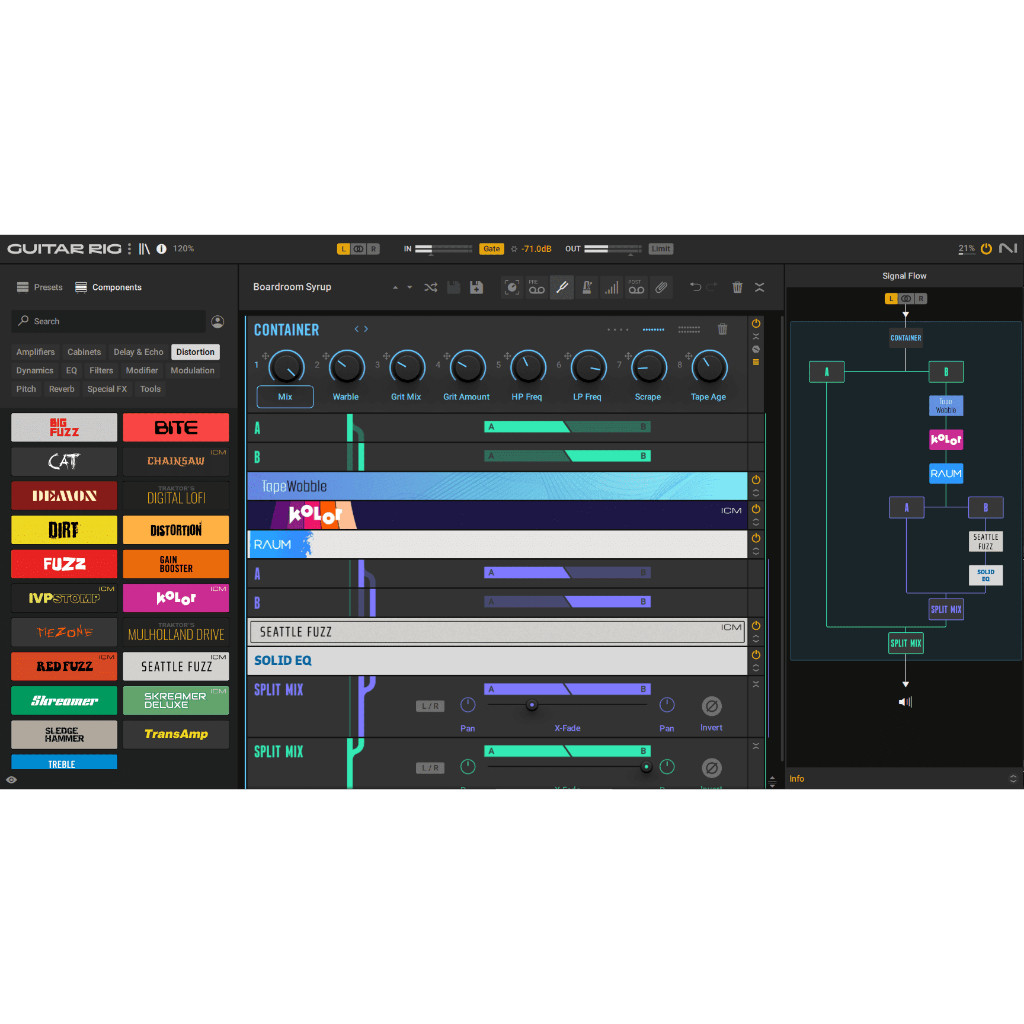The width and height of the screenshot is (1024, 1024).
Task: Delete the Container using its trash icon
Action: pos(722,329)
